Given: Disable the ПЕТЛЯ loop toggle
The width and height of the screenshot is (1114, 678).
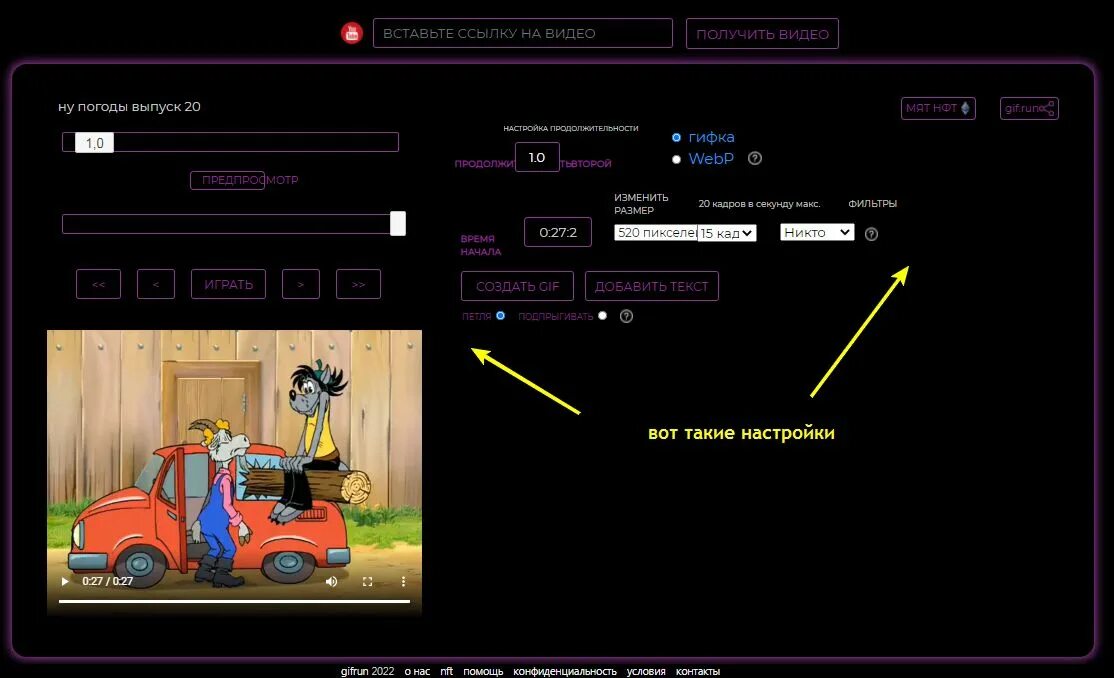Looking at the screenshot, I should point(499,315).
